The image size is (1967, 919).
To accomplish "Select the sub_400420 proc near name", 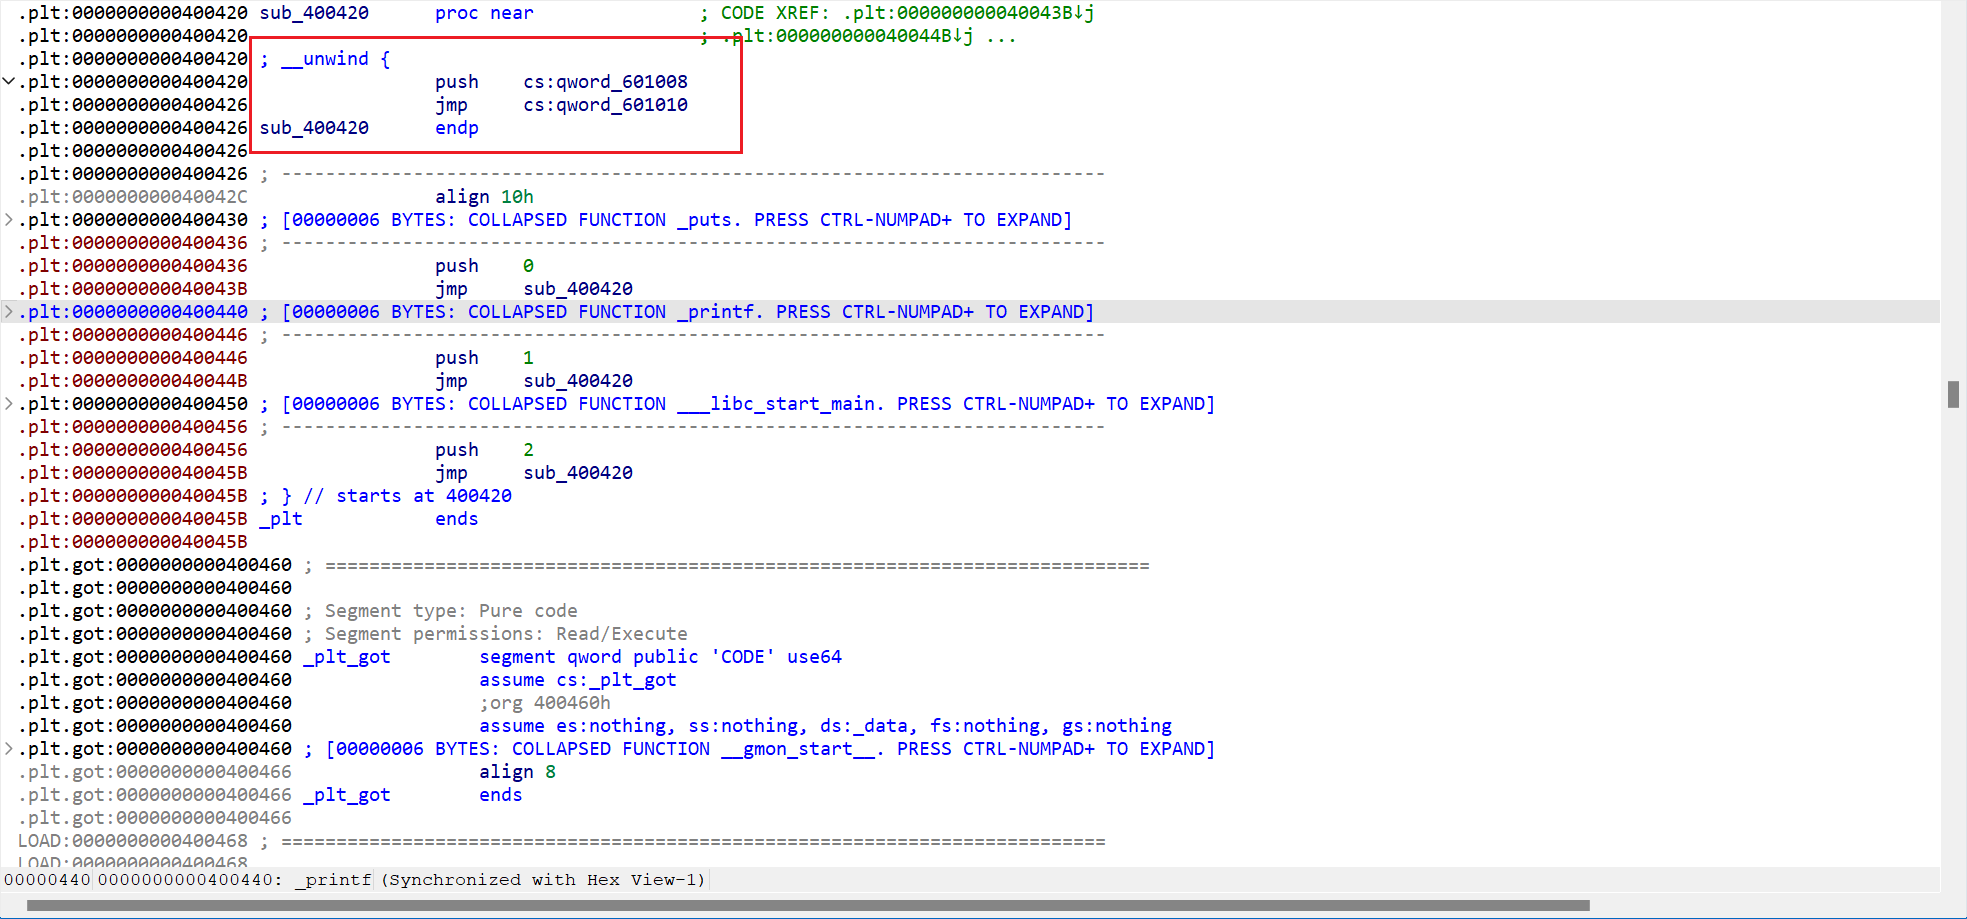I will point(314,13).
